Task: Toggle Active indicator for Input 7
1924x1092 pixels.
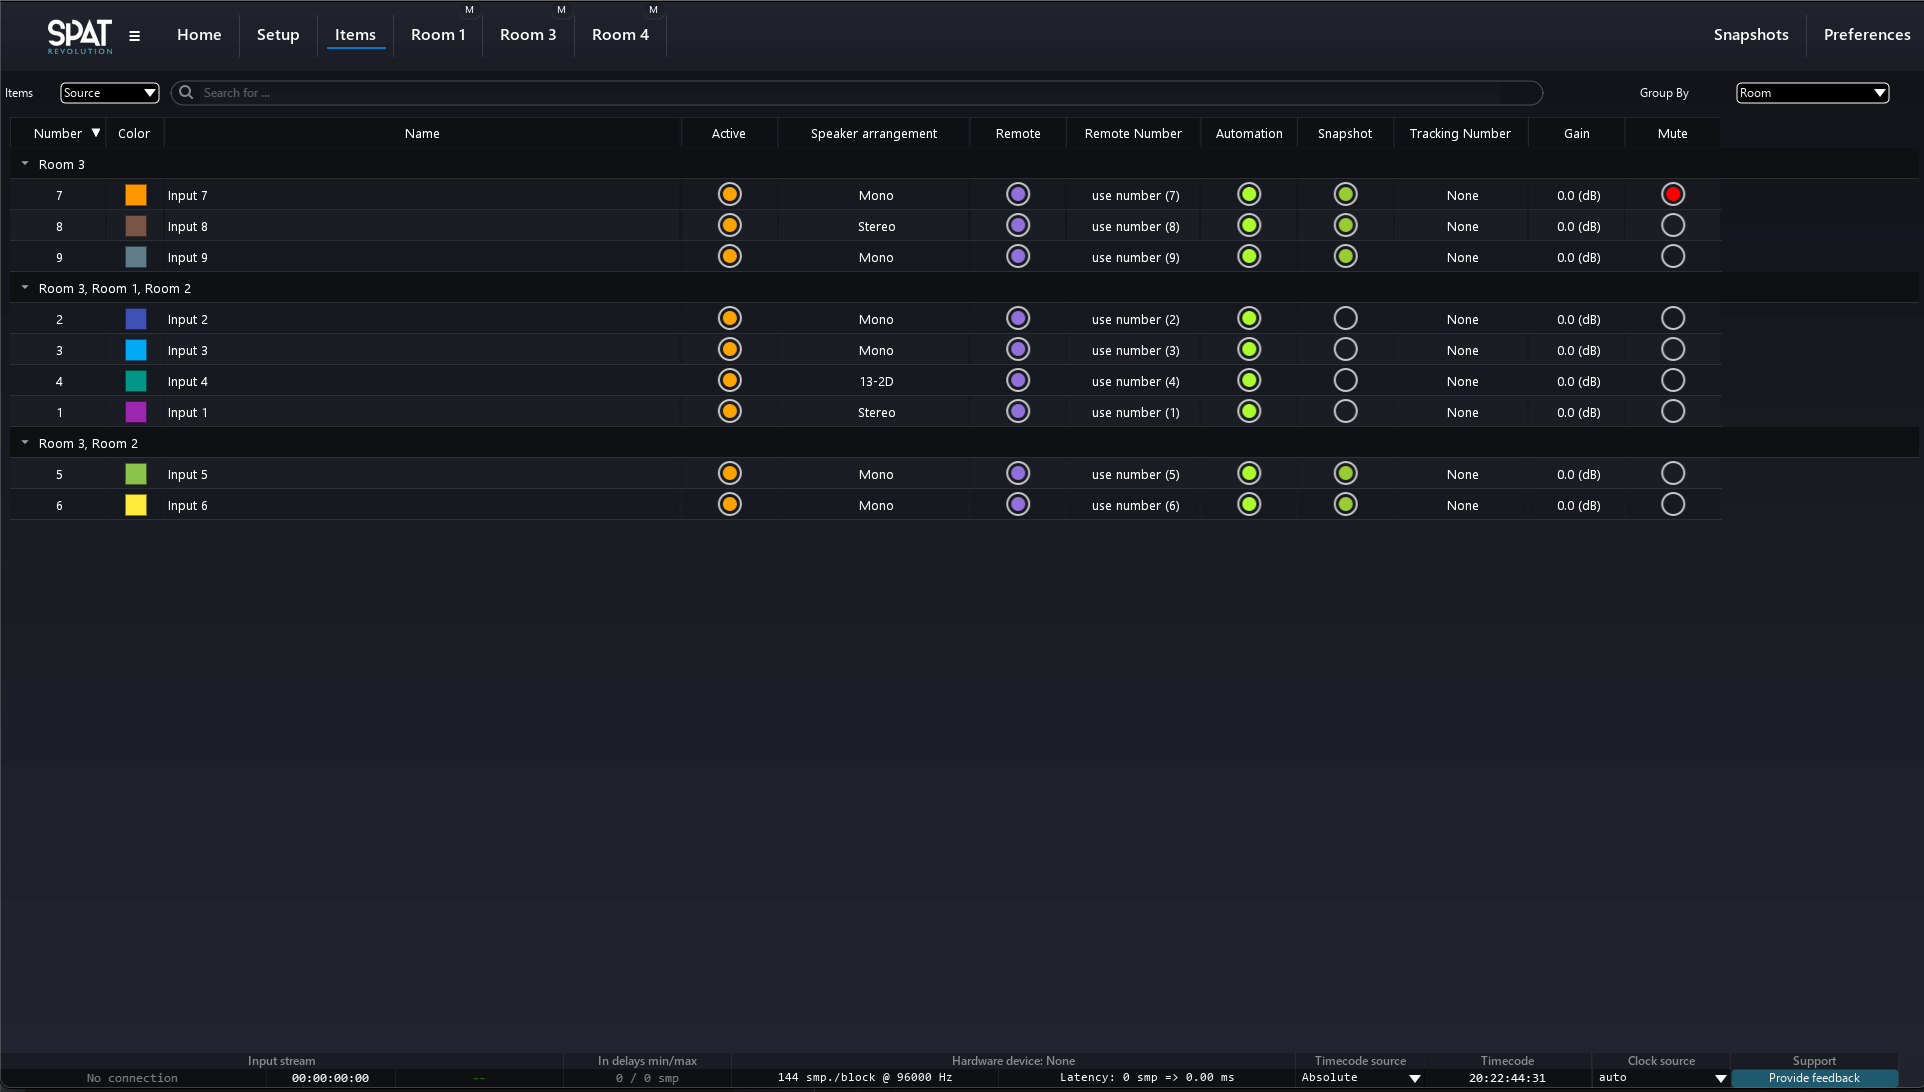Action: [x=729, y=195]
